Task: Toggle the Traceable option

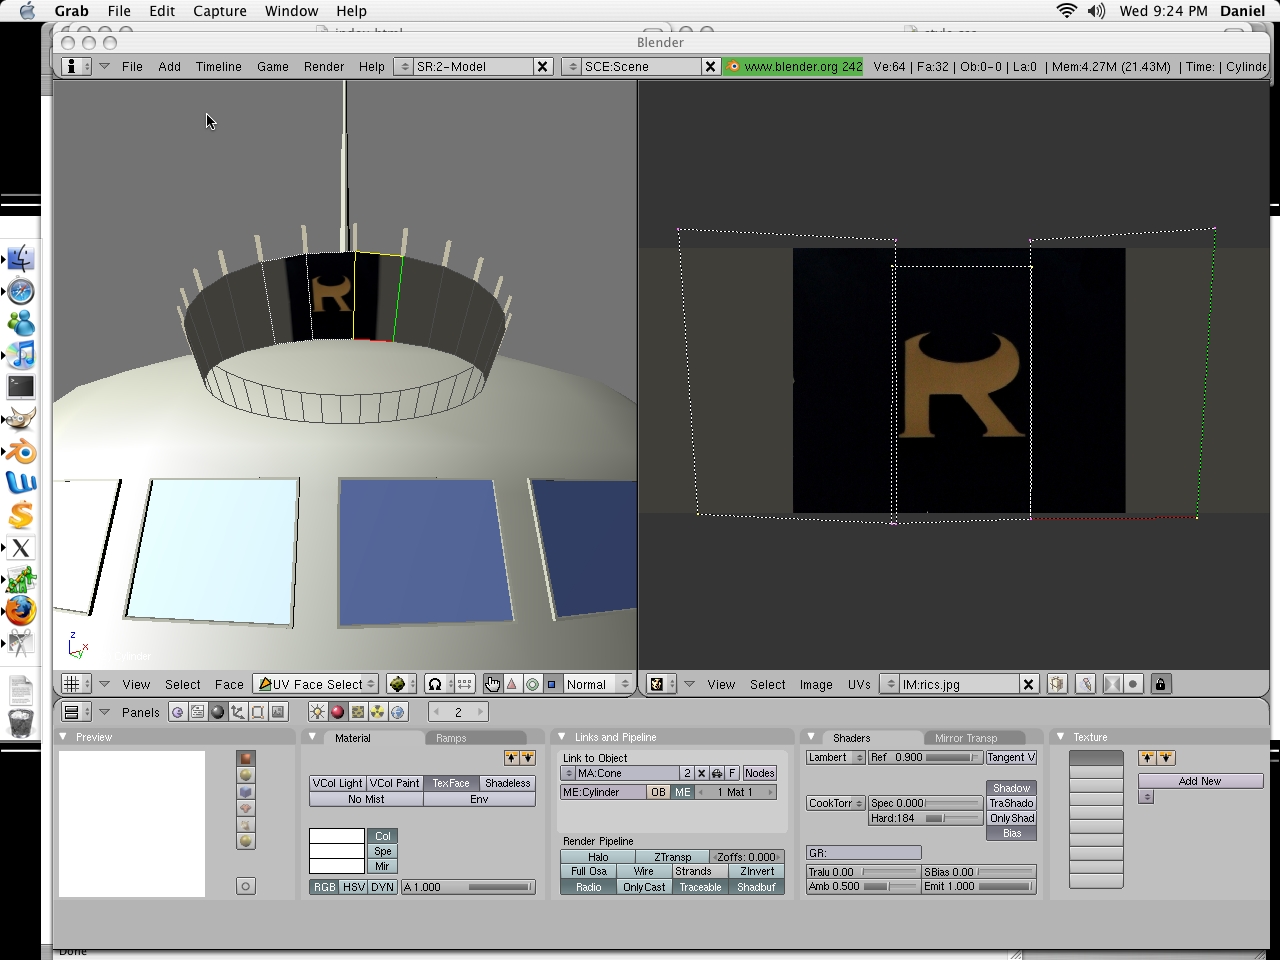Action: coord(700,887)
